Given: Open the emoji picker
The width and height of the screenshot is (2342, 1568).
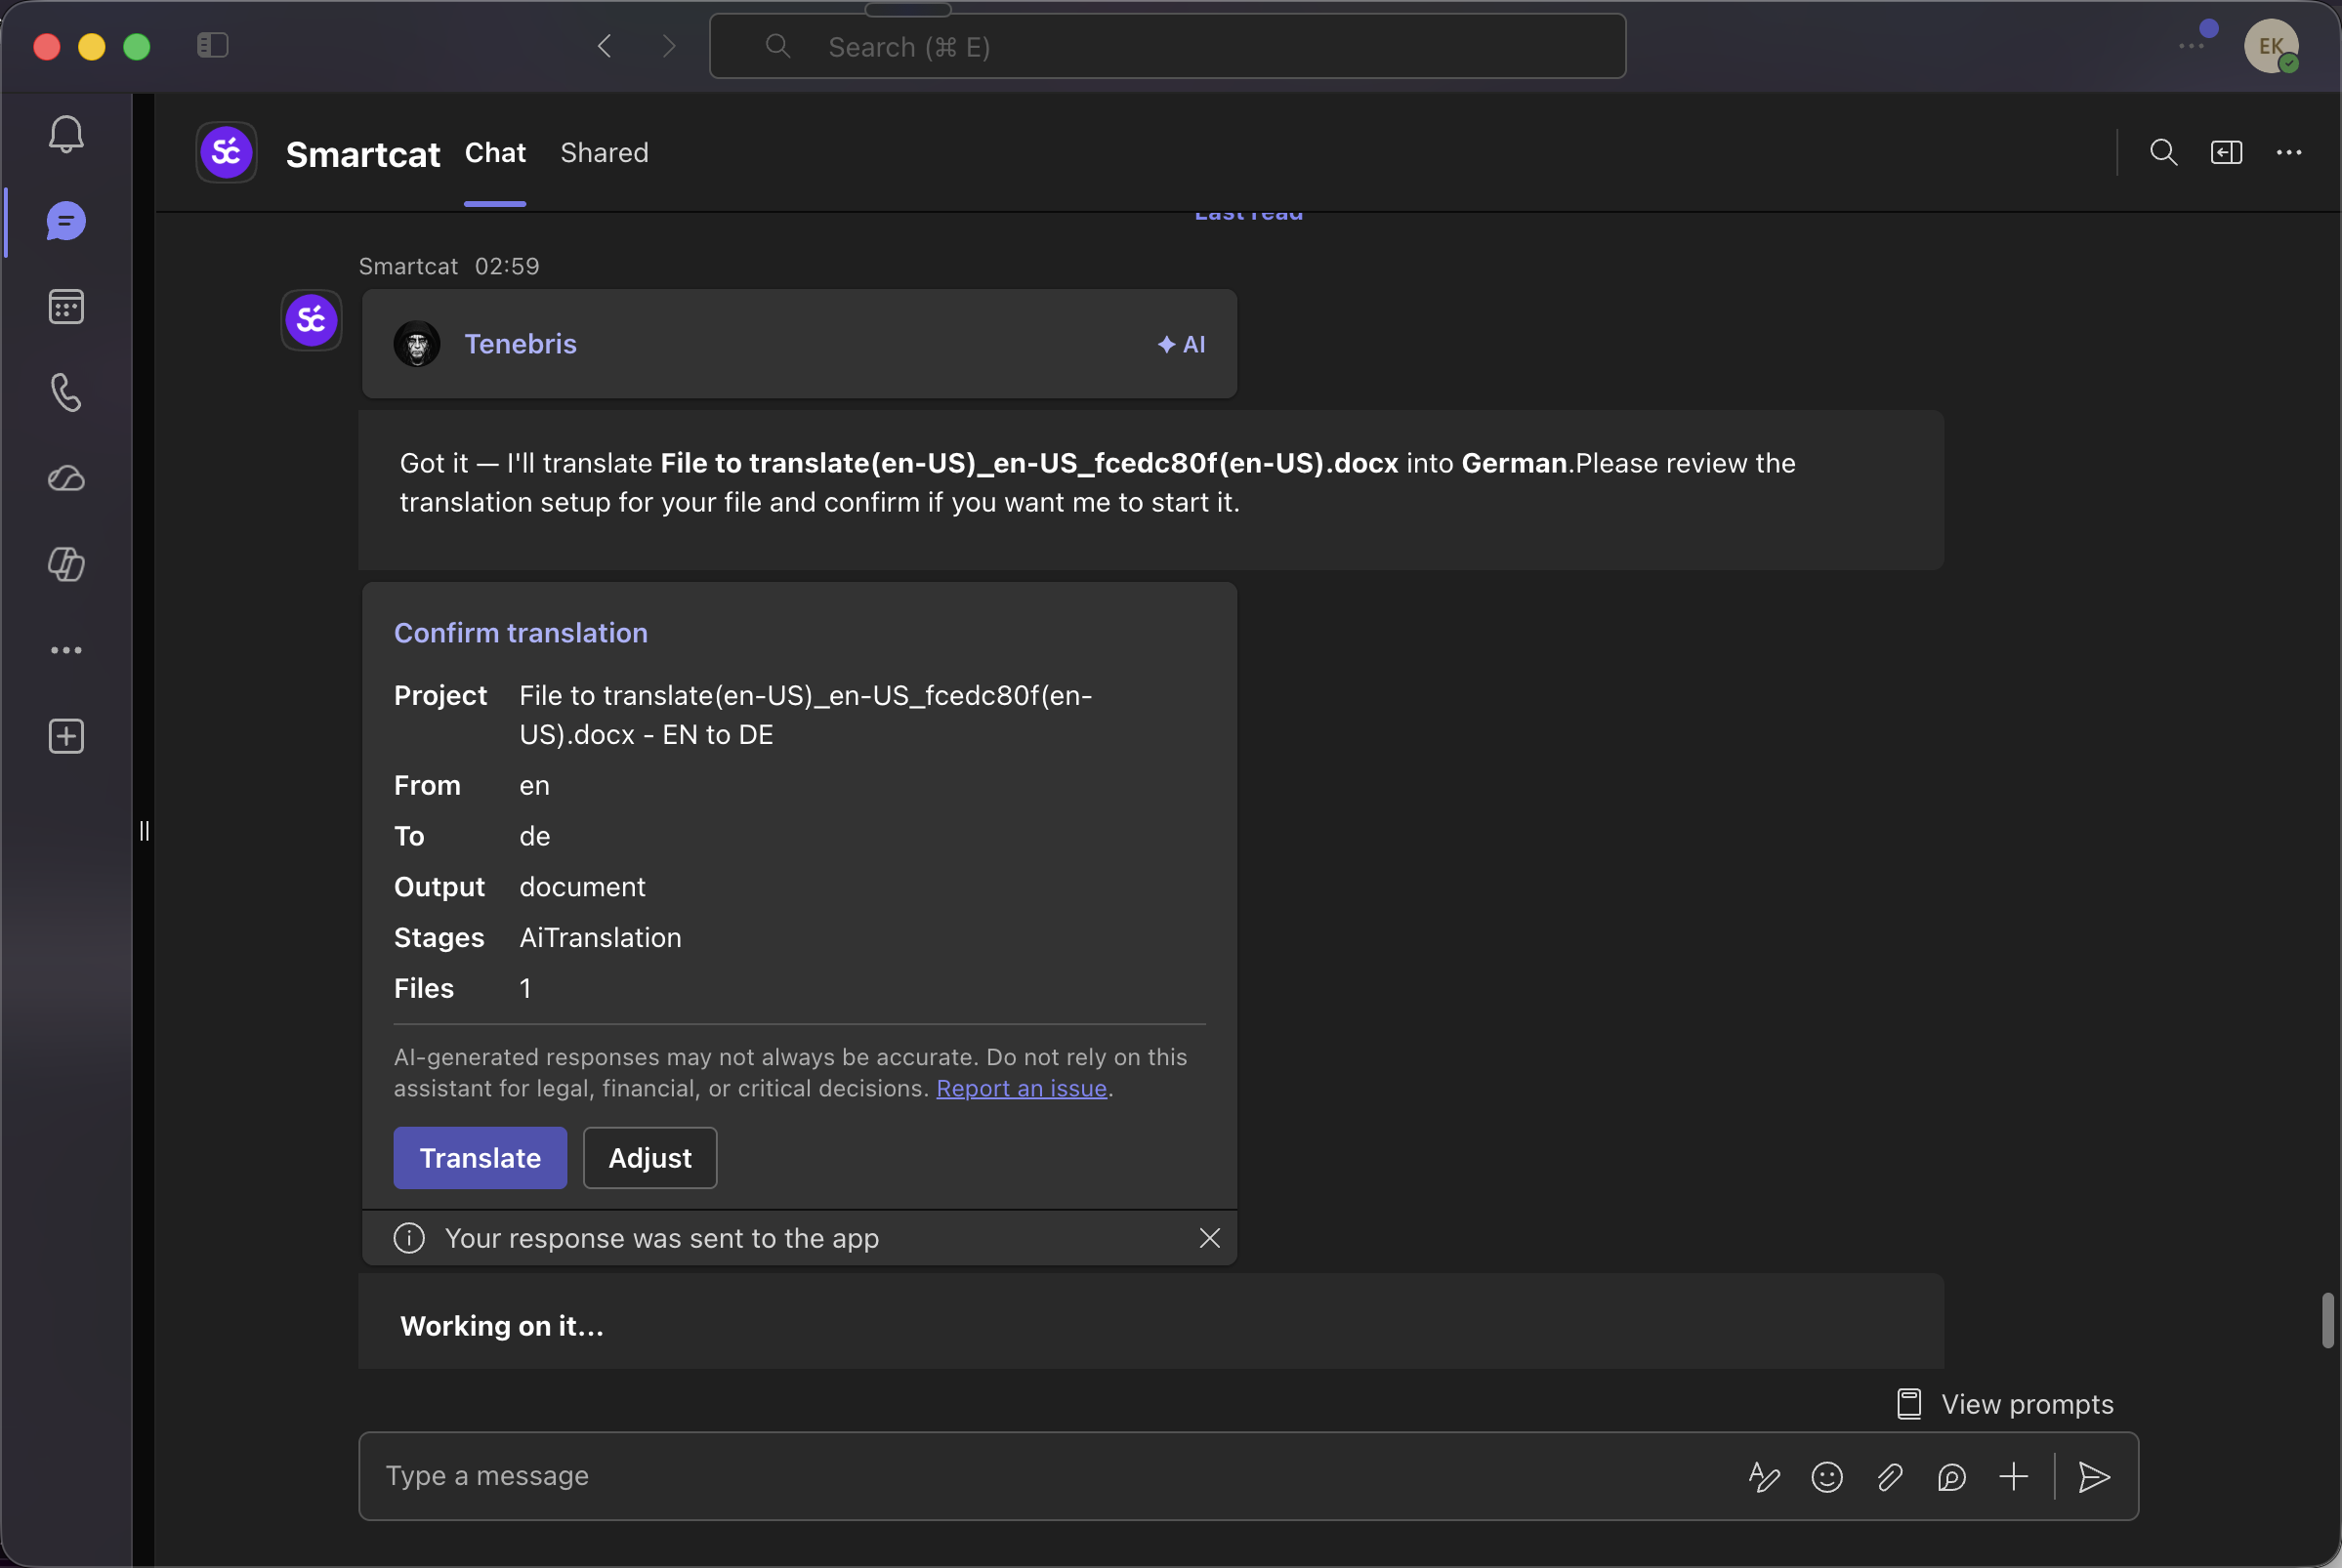Looking at the screenshot, I should click(x=1827, y=1477).
